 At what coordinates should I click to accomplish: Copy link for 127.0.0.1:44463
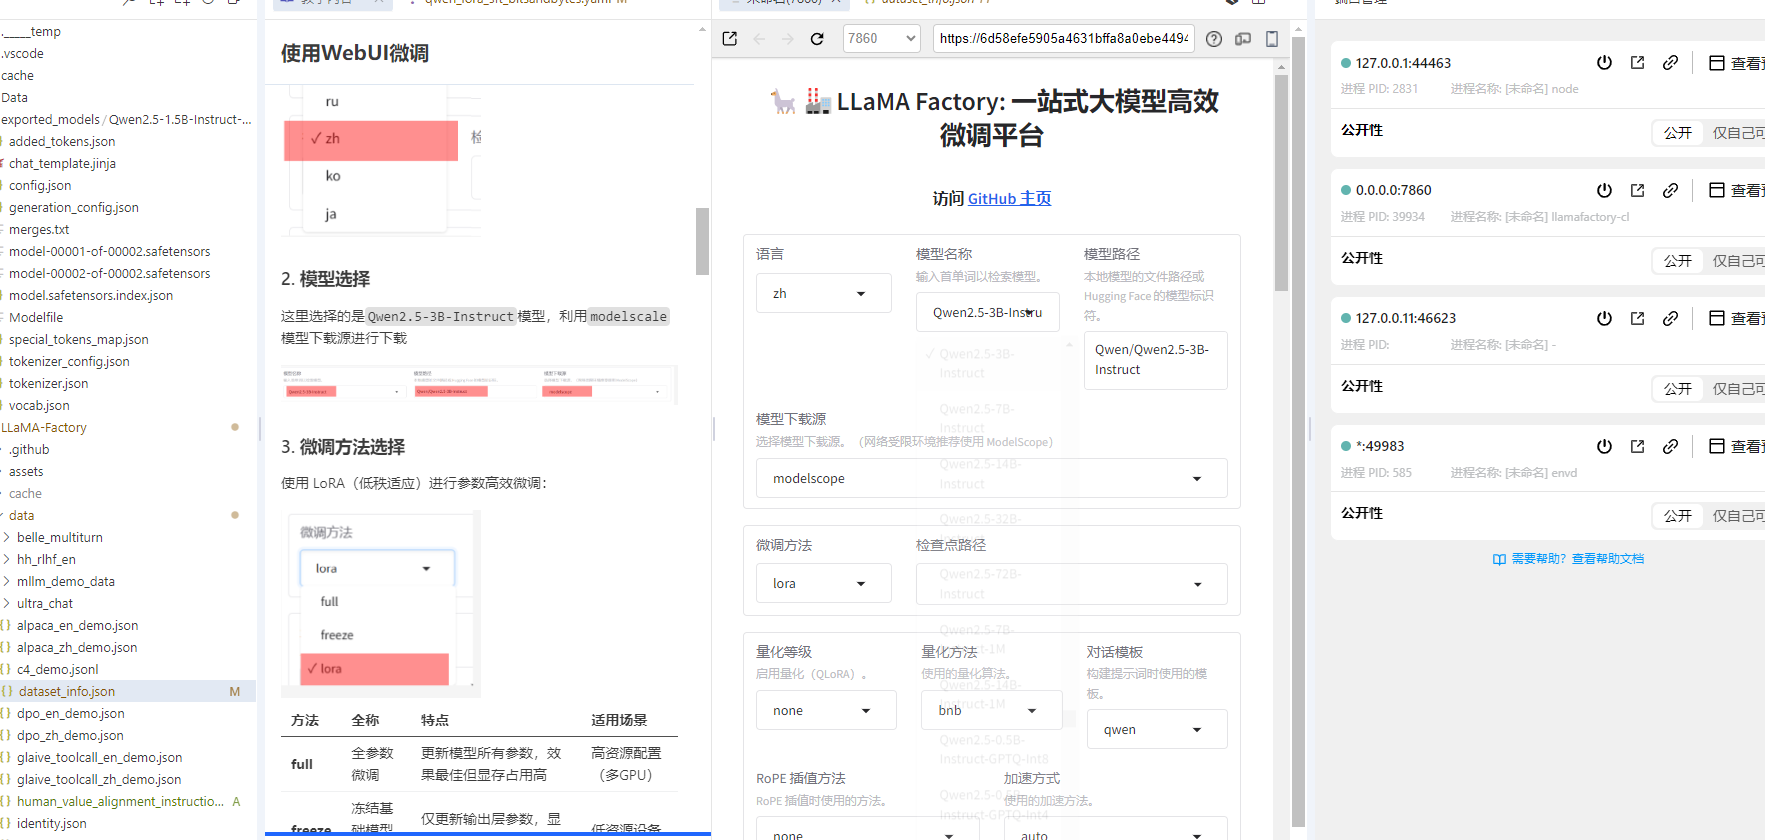tap(1671, 62)
